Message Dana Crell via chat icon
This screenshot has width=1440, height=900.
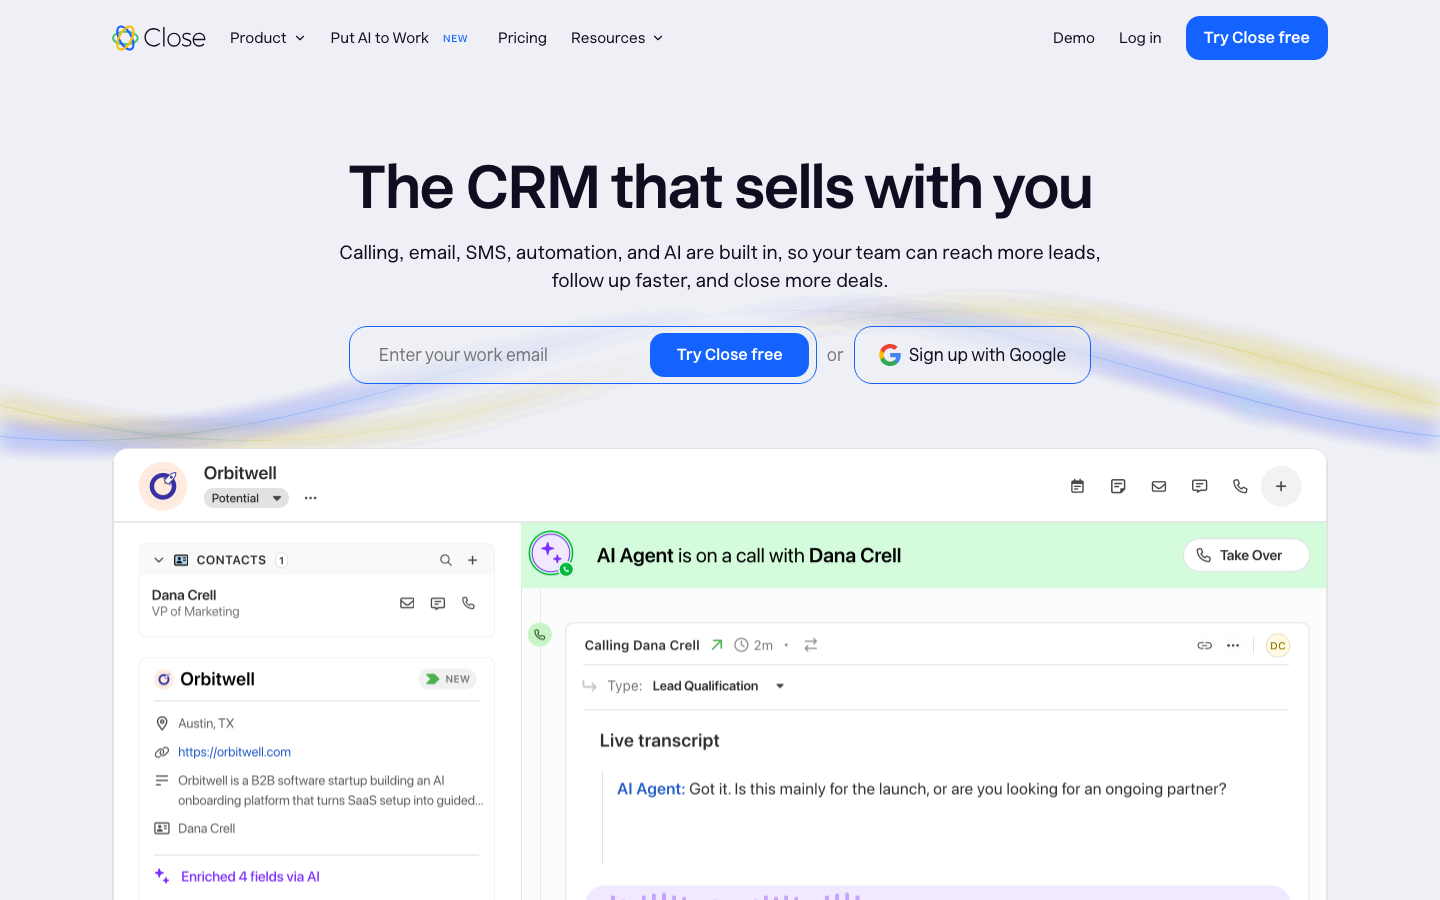[x=438, y=603]
